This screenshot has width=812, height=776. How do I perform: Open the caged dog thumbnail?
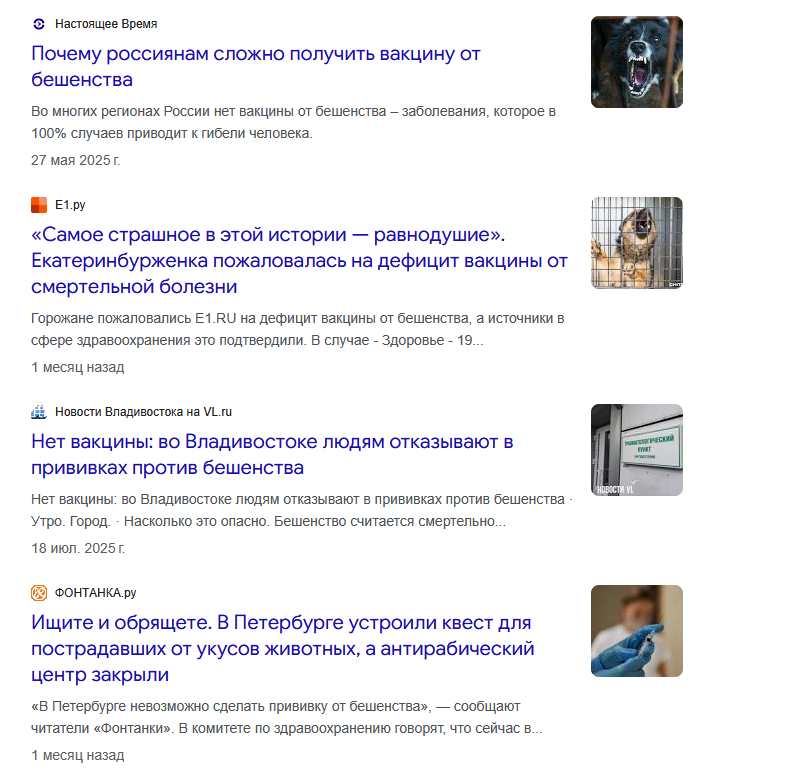636,243
